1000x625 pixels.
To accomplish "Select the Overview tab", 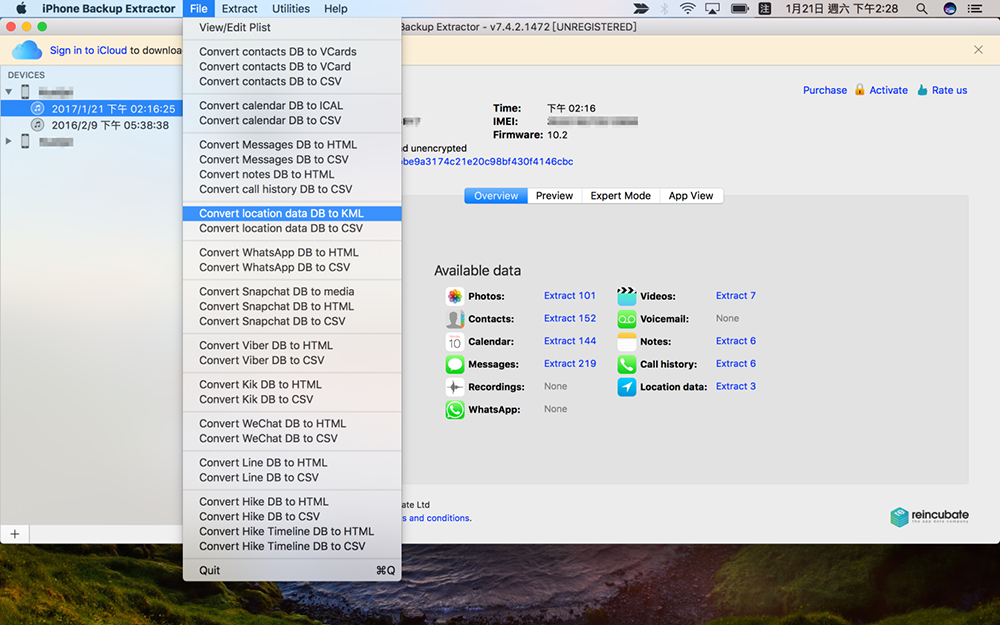I will (496, 196).
